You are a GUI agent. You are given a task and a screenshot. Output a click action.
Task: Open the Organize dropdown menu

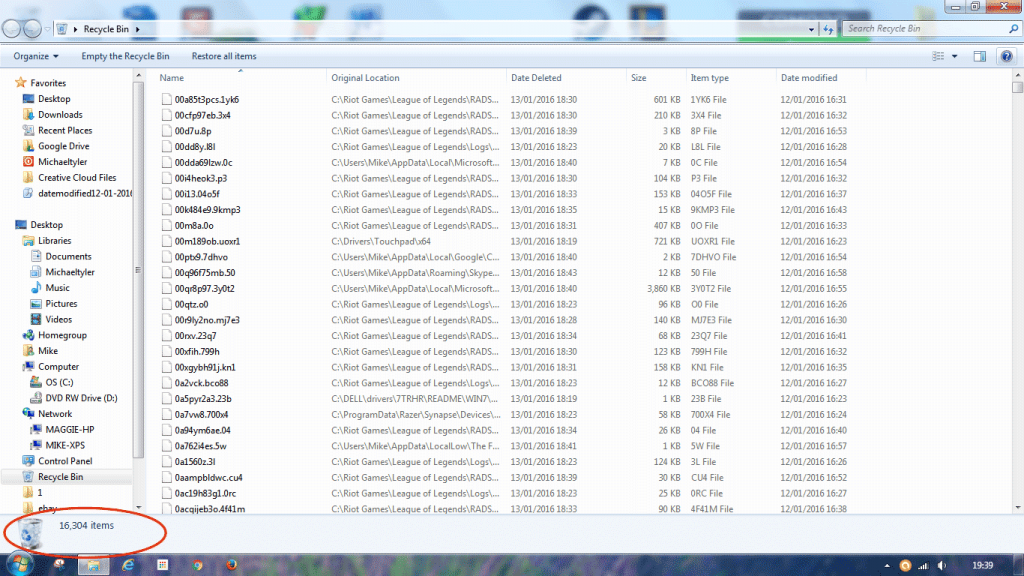[36, 56]
